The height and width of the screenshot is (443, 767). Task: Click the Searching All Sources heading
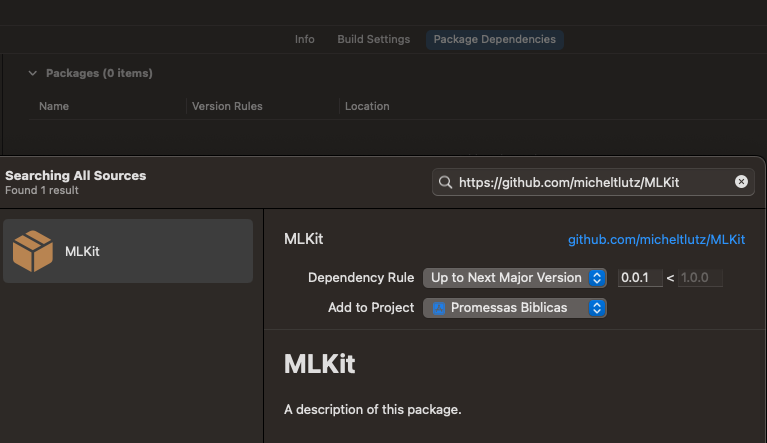click(x=75, y=176)
